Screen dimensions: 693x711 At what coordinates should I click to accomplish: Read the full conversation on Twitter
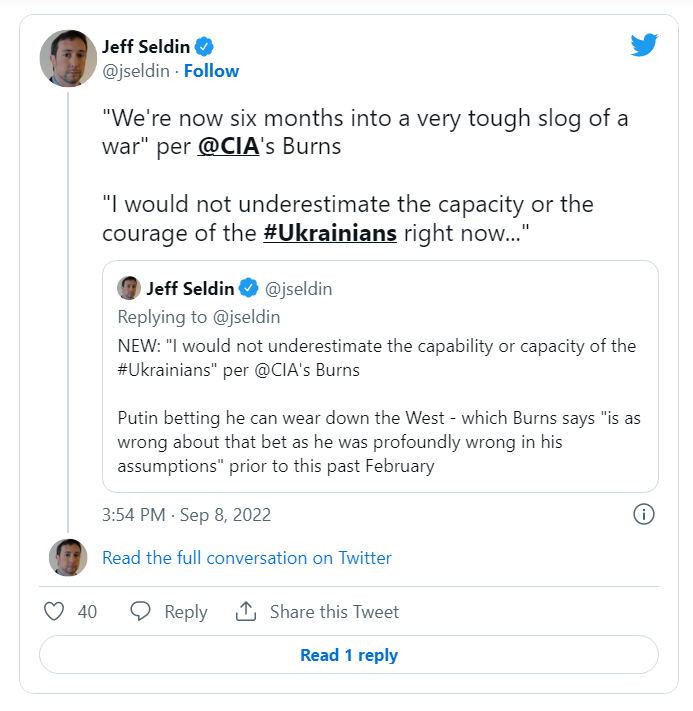[247, 558]
